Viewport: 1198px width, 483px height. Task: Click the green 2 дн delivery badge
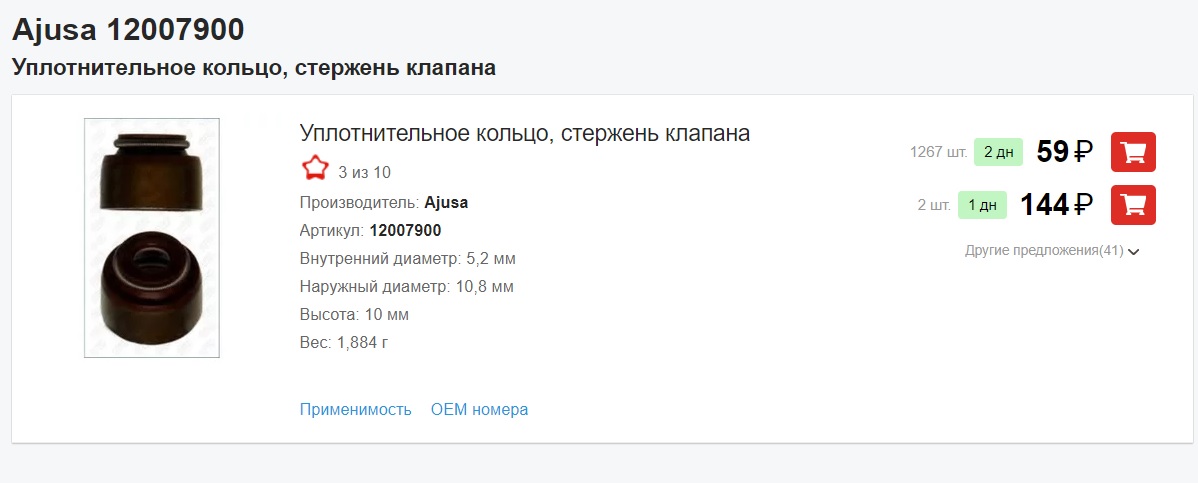coord(998,152)
